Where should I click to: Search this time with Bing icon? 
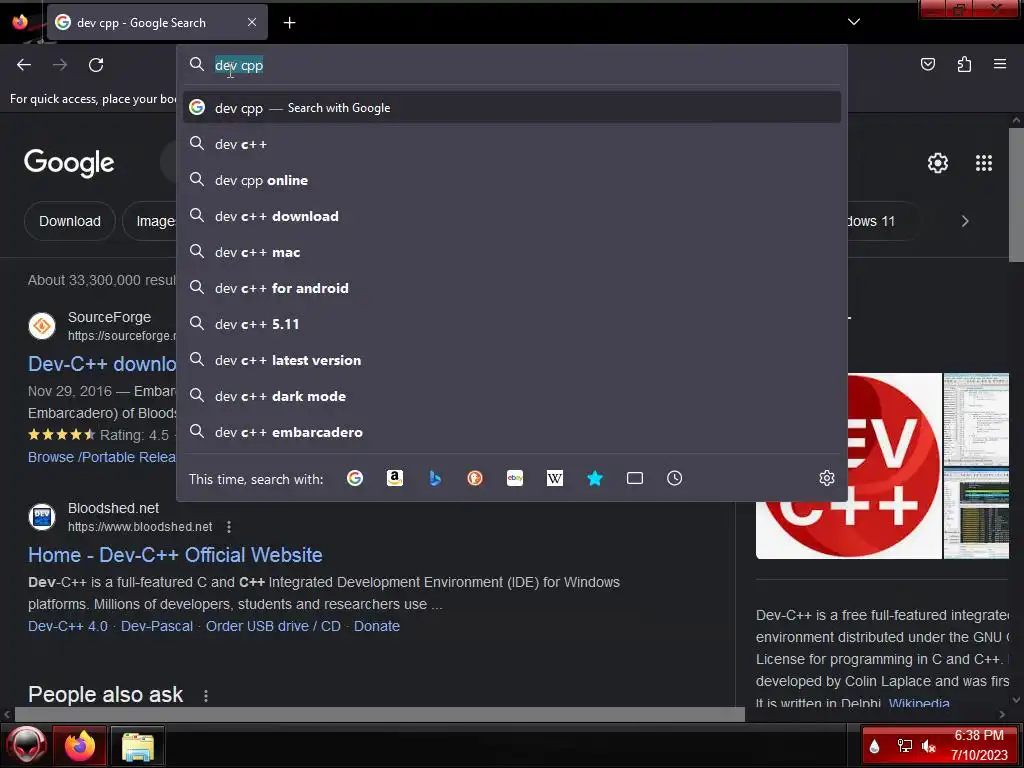(x=435, y=479)
